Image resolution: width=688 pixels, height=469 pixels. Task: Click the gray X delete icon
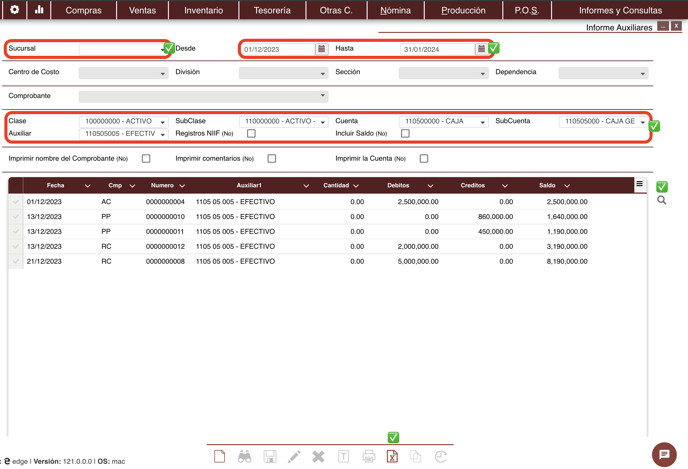click(319, 457)
